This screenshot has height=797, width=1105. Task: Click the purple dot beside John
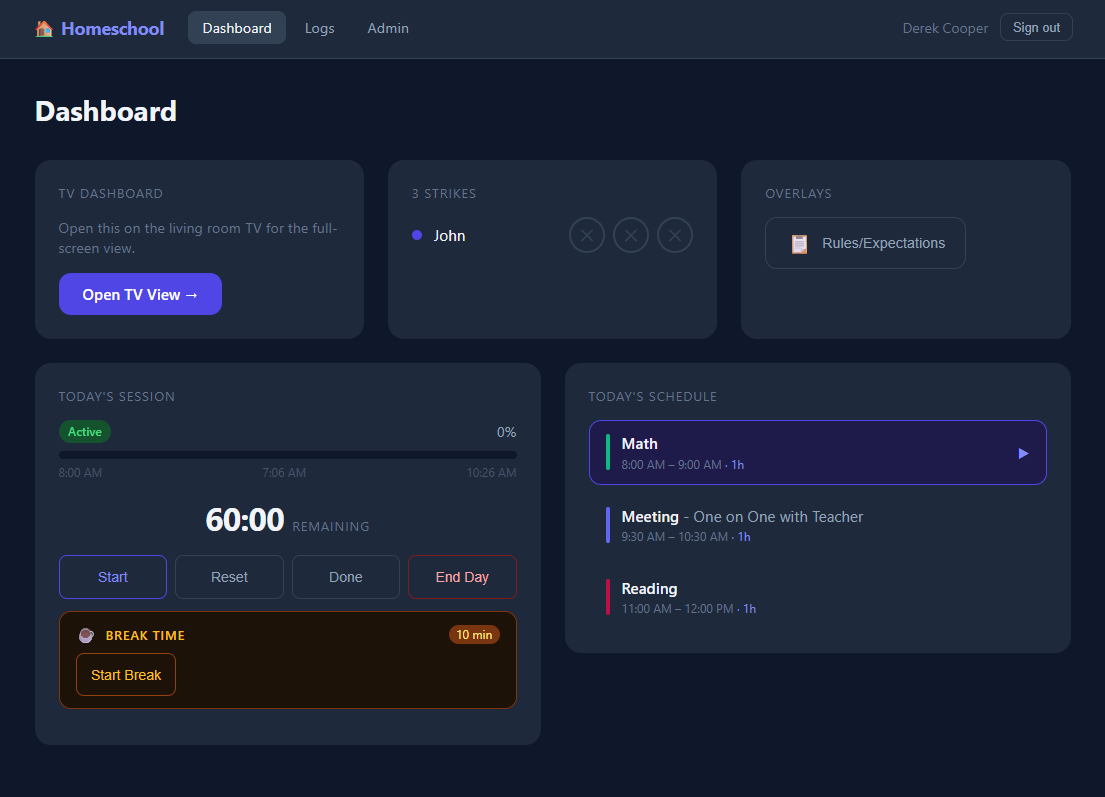[417, 236]
